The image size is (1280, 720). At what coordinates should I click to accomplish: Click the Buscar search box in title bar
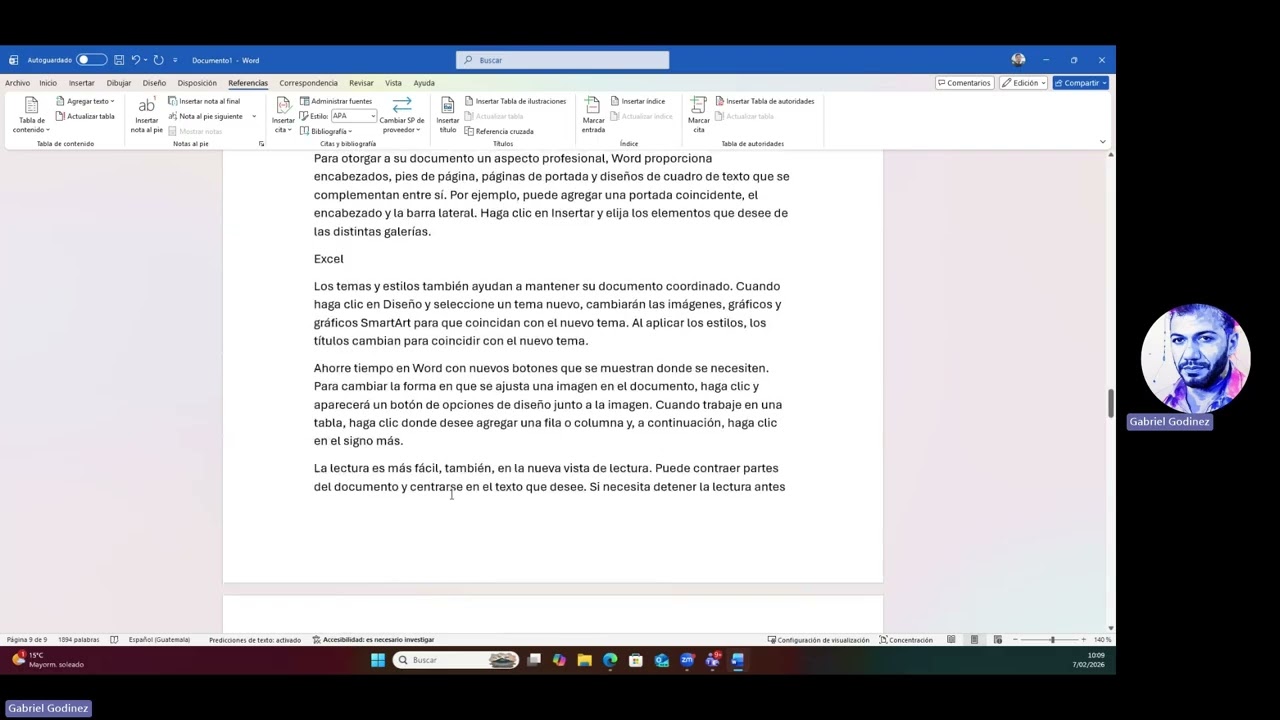pos(562,60)
